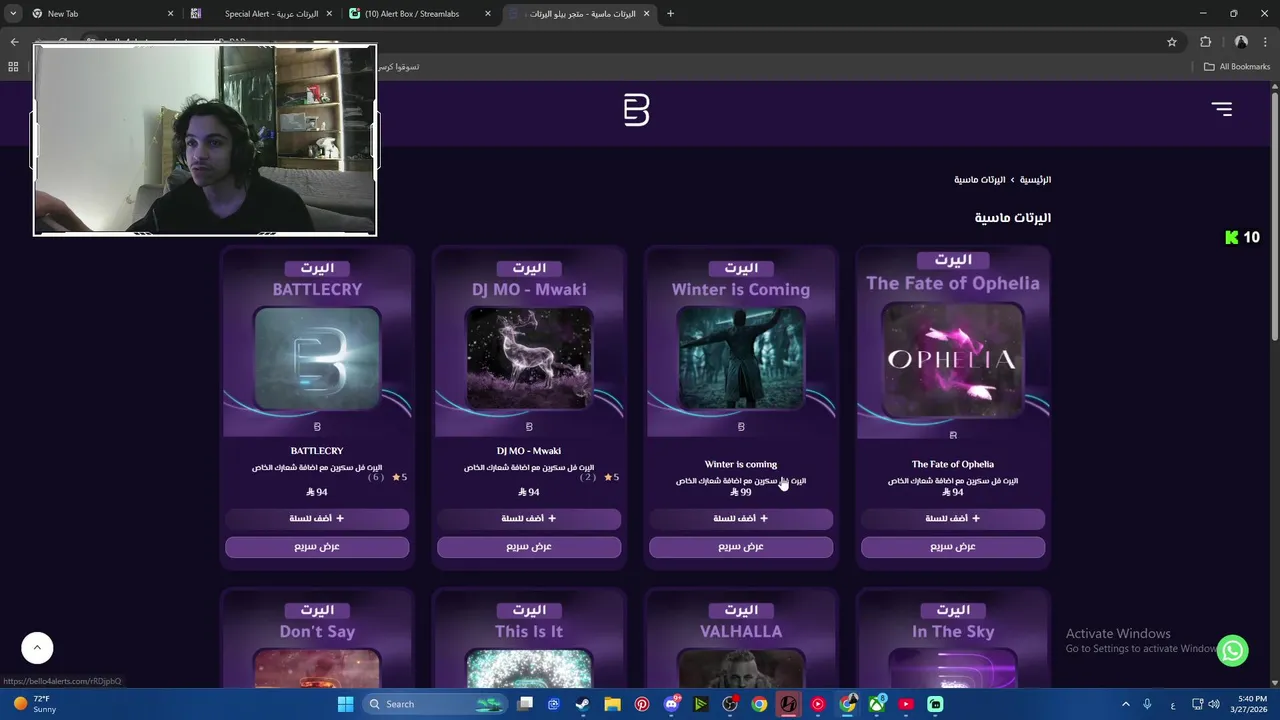This screenshot has width=1280, height=720.
Task: Click the DJ MO - Mwaki 5-star rating
Action: [x=611, y=477]
